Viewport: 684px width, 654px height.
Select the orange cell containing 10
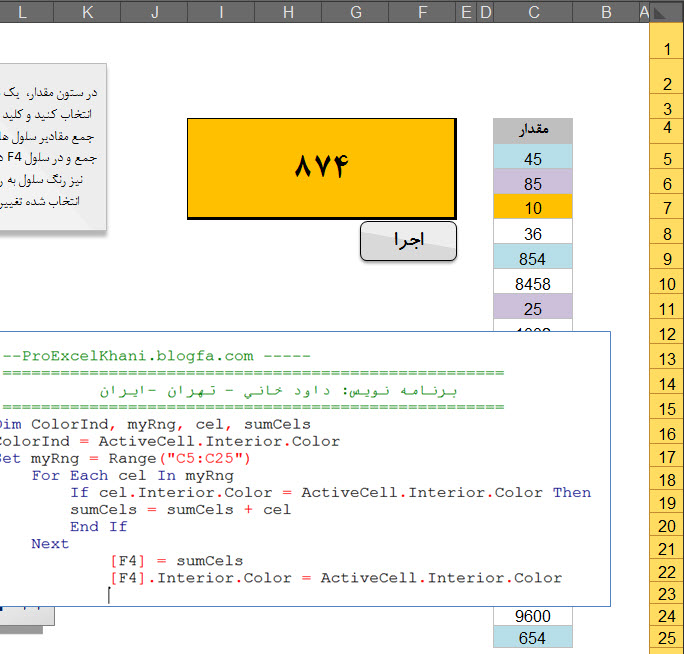[532, 208]
